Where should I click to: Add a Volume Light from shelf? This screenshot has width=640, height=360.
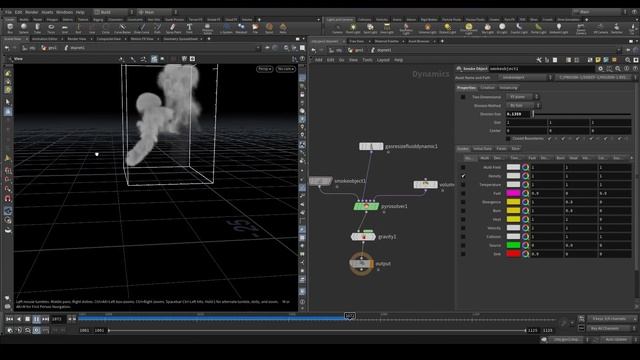(427, 28)
